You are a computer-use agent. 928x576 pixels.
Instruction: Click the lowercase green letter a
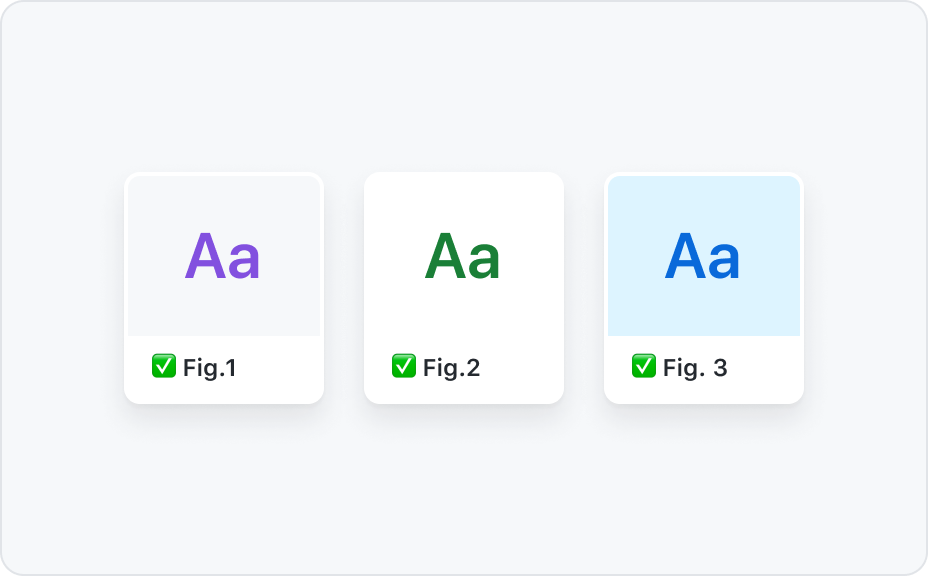pos(484,261)
